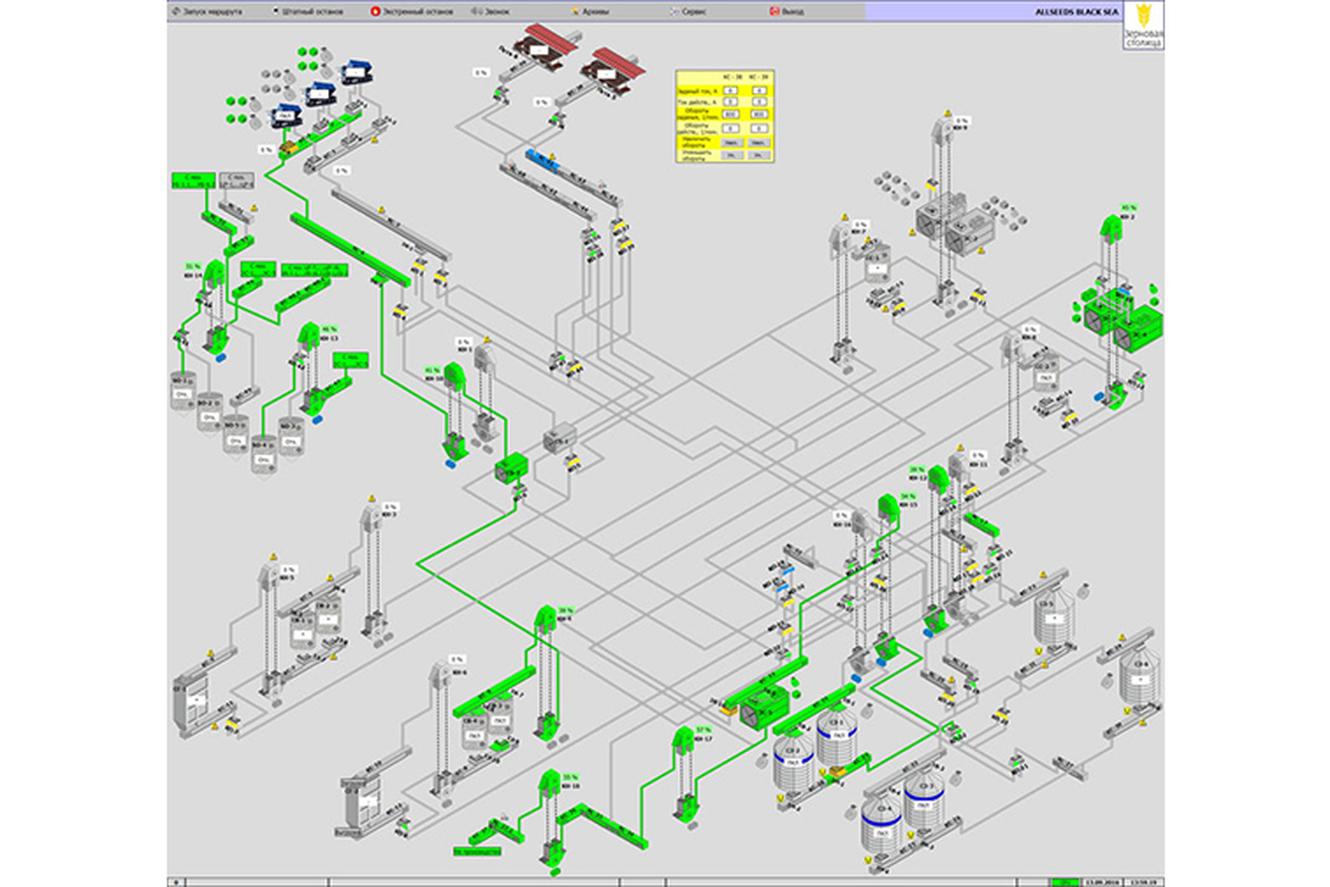The width and height of the screenshot is (1330, 887).
Task: Click the БО-1 hopper bin
Action: click(x=182, y=391)
